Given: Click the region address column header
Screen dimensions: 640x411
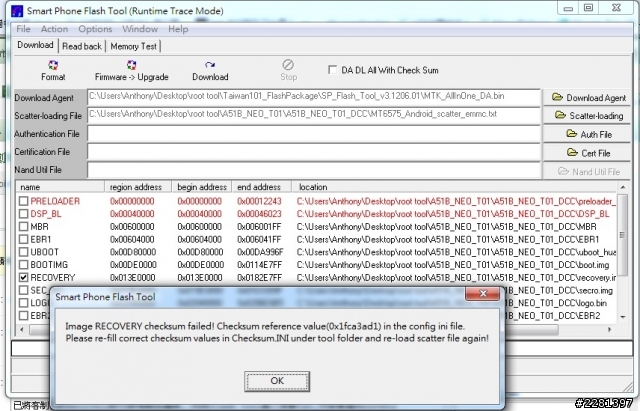Looking at the screenshot, I should [138, 187].
